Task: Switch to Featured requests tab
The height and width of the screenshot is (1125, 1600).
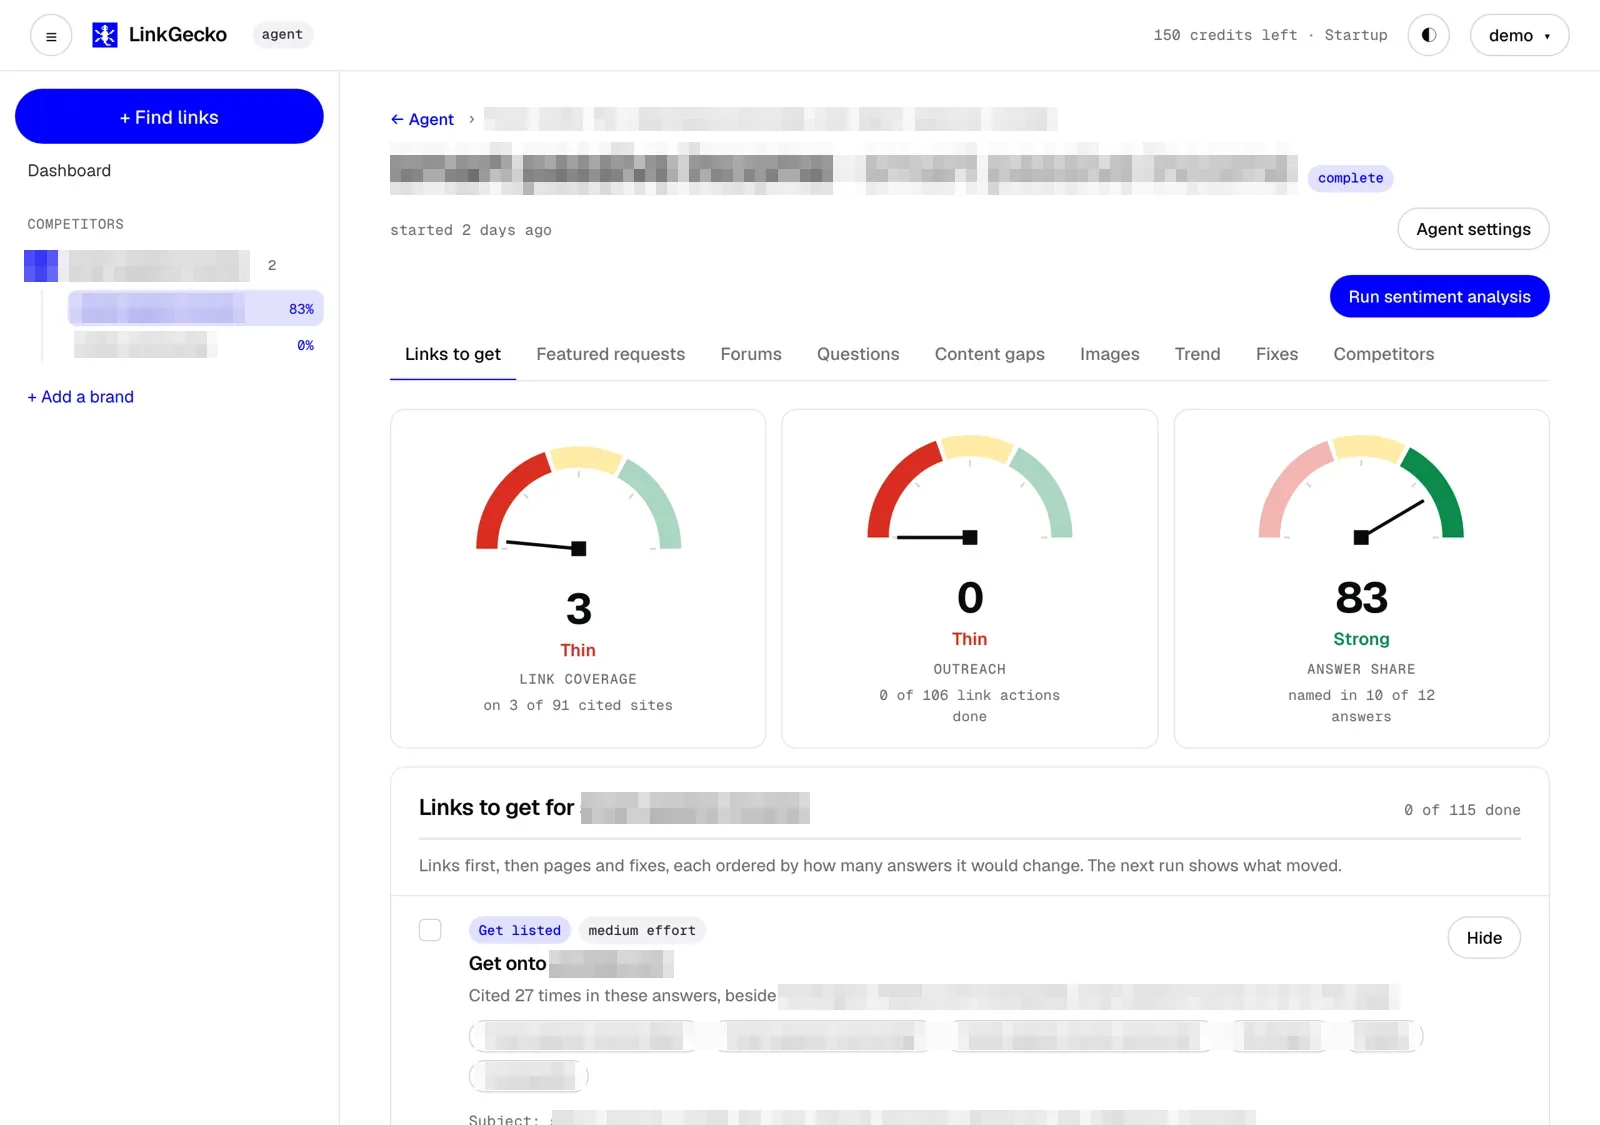Action: click(610, 354)
